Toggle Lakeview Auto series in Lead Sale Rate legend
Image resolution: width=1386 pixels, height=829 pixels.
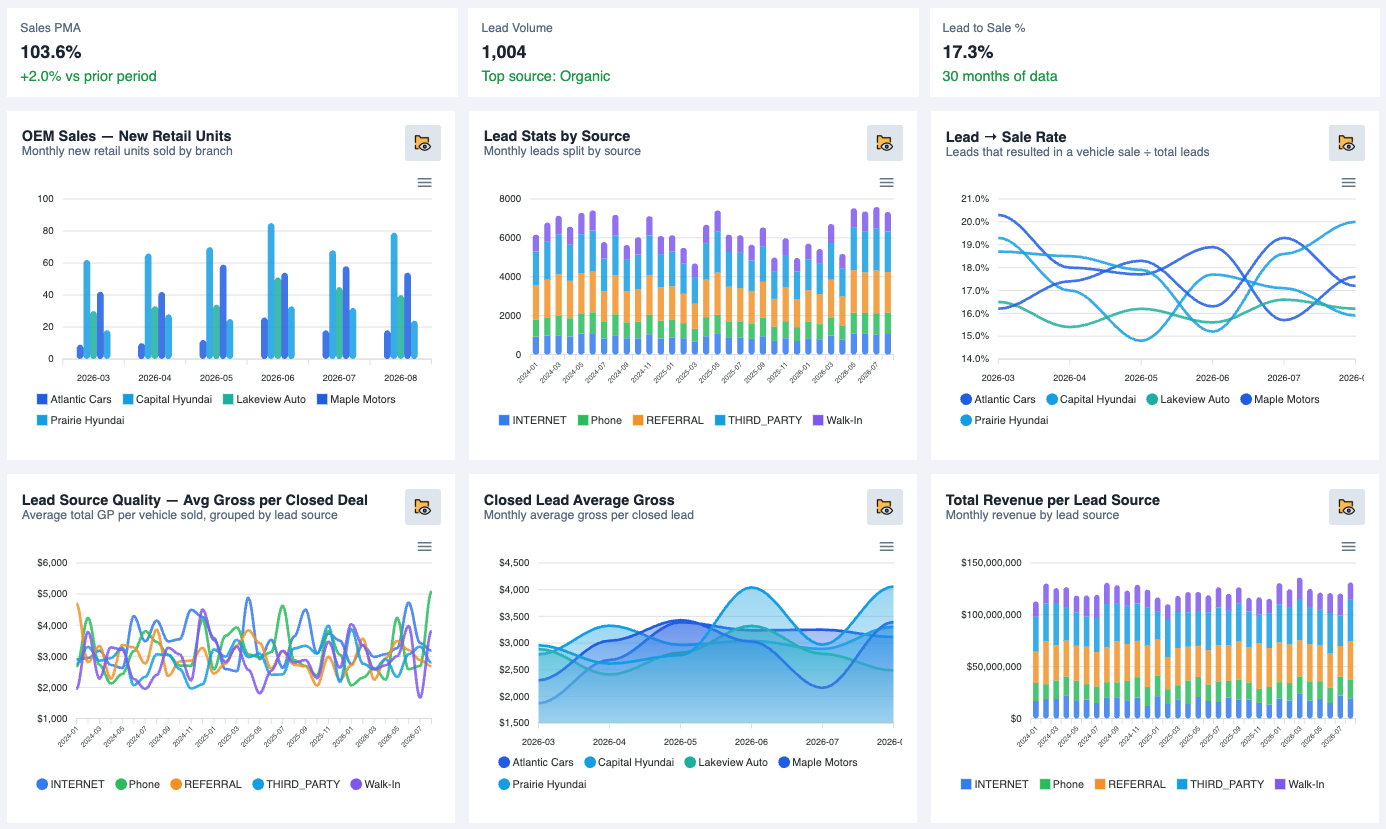click(1187, 399)
